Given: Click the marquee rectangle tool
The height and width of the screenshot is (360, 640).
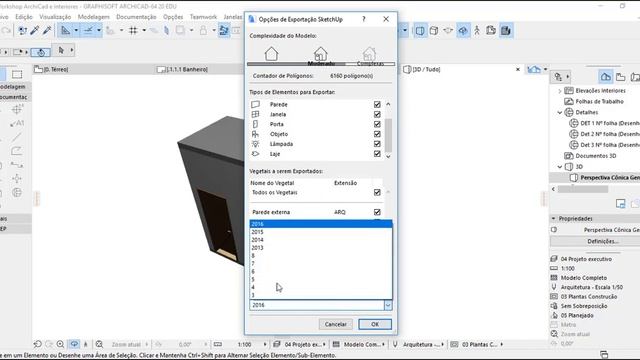Looking at the screenshot, I should point(17,74).
